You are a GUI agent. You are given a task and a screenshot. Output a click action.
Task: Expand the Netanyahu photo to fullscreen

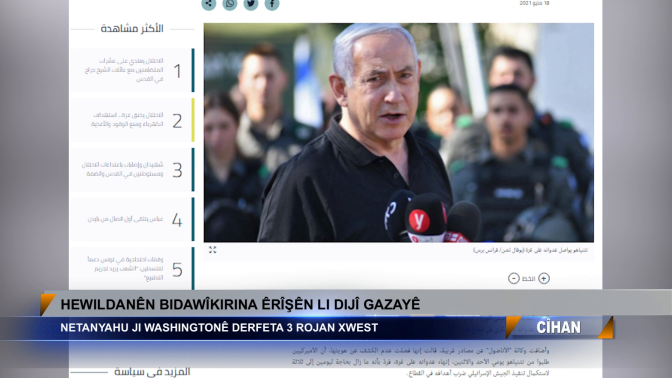213,250
